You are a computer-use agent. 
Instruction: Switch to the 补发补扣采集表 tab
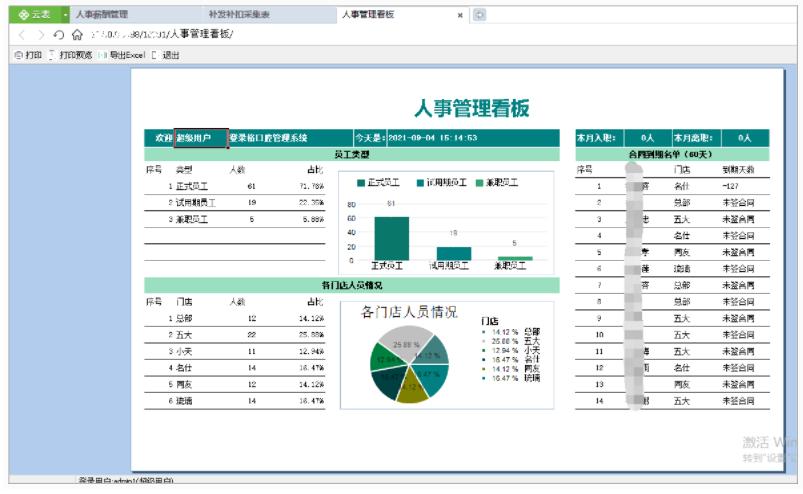pyautogui.click(x=239, y=14)
